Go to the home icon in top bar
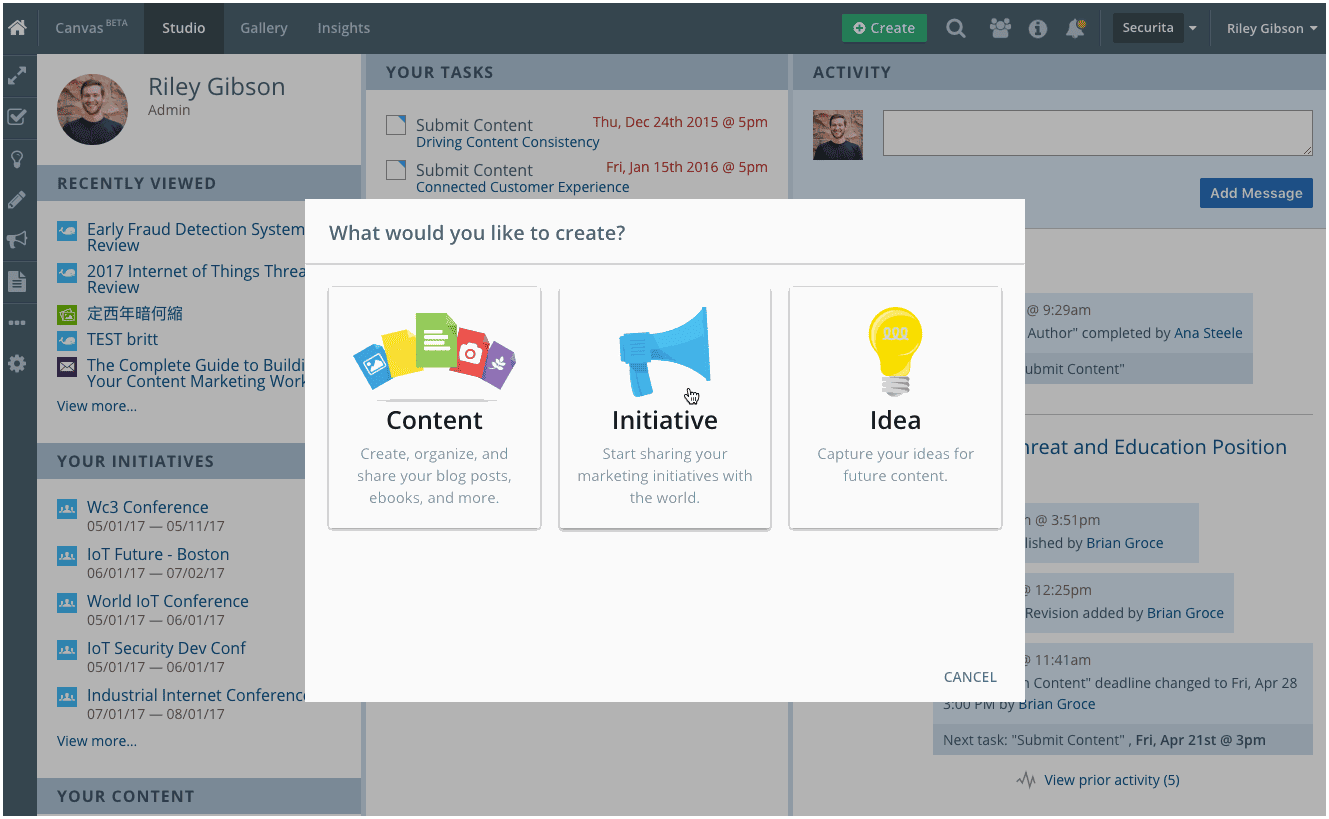The height and width of the screenshot is (819, 1329). (17, 28)
